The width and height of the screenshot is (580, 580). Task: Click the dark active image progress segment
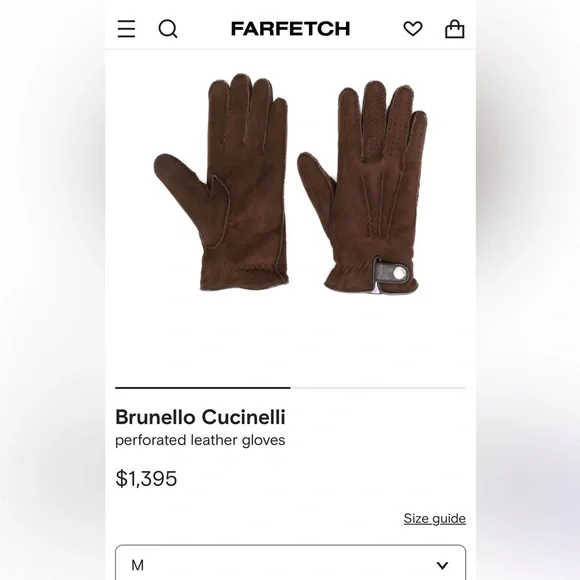203,388
